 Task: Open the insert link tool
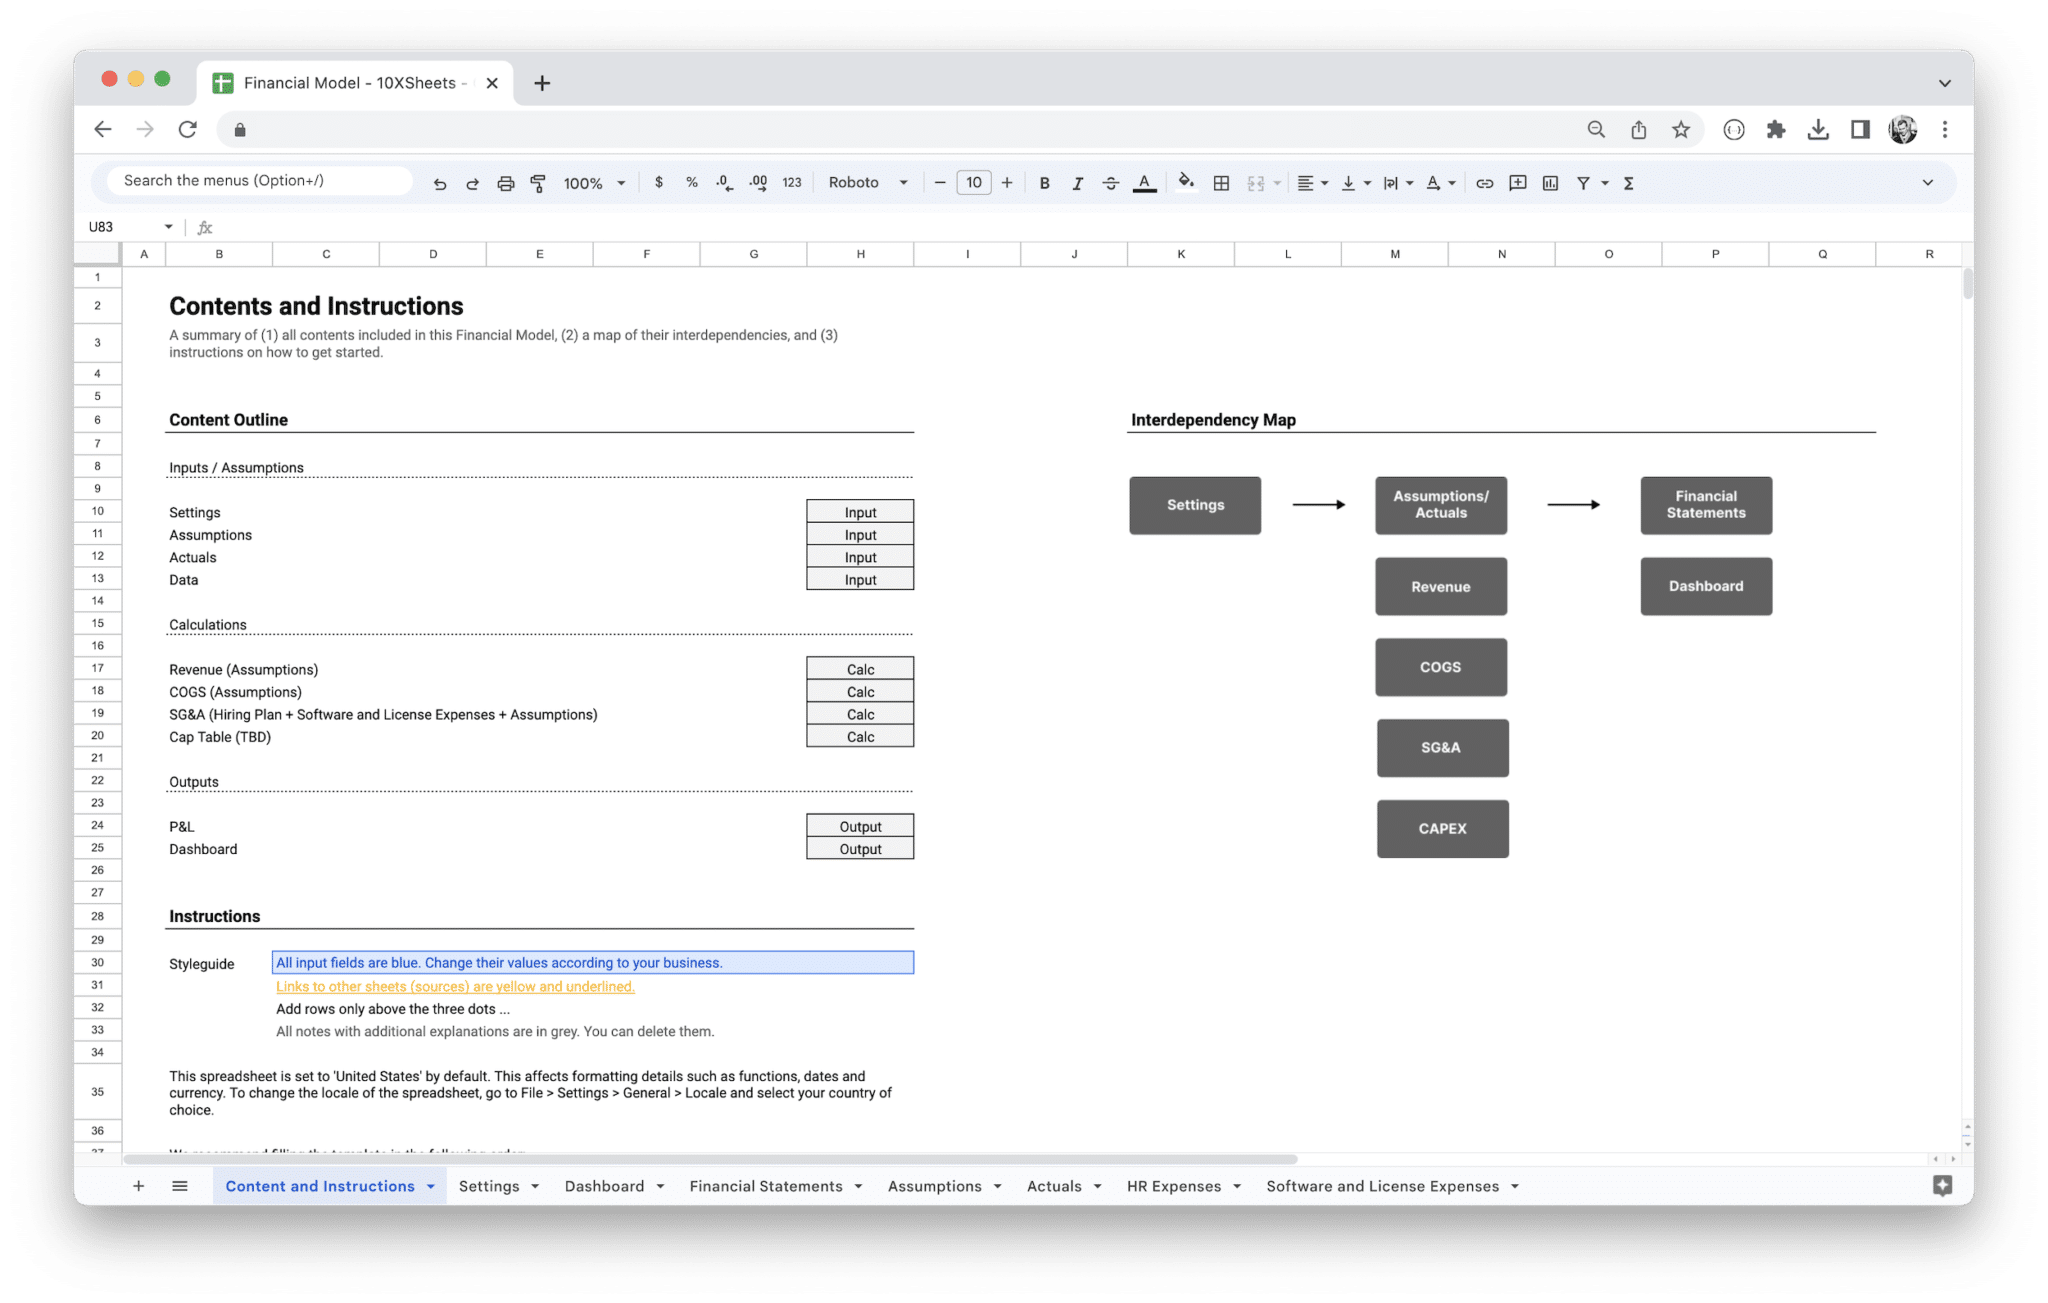[1484, 182]
